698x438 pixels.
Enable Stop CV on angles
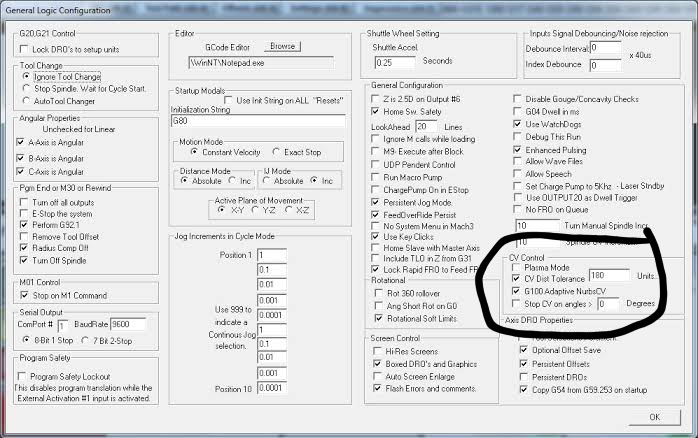click(516, 304)
